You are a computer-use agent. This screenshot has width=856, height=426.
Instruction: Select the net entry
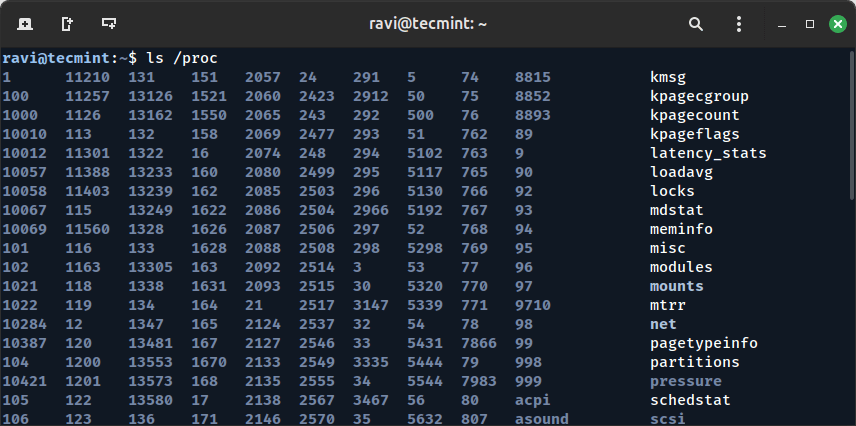(663, 324)
